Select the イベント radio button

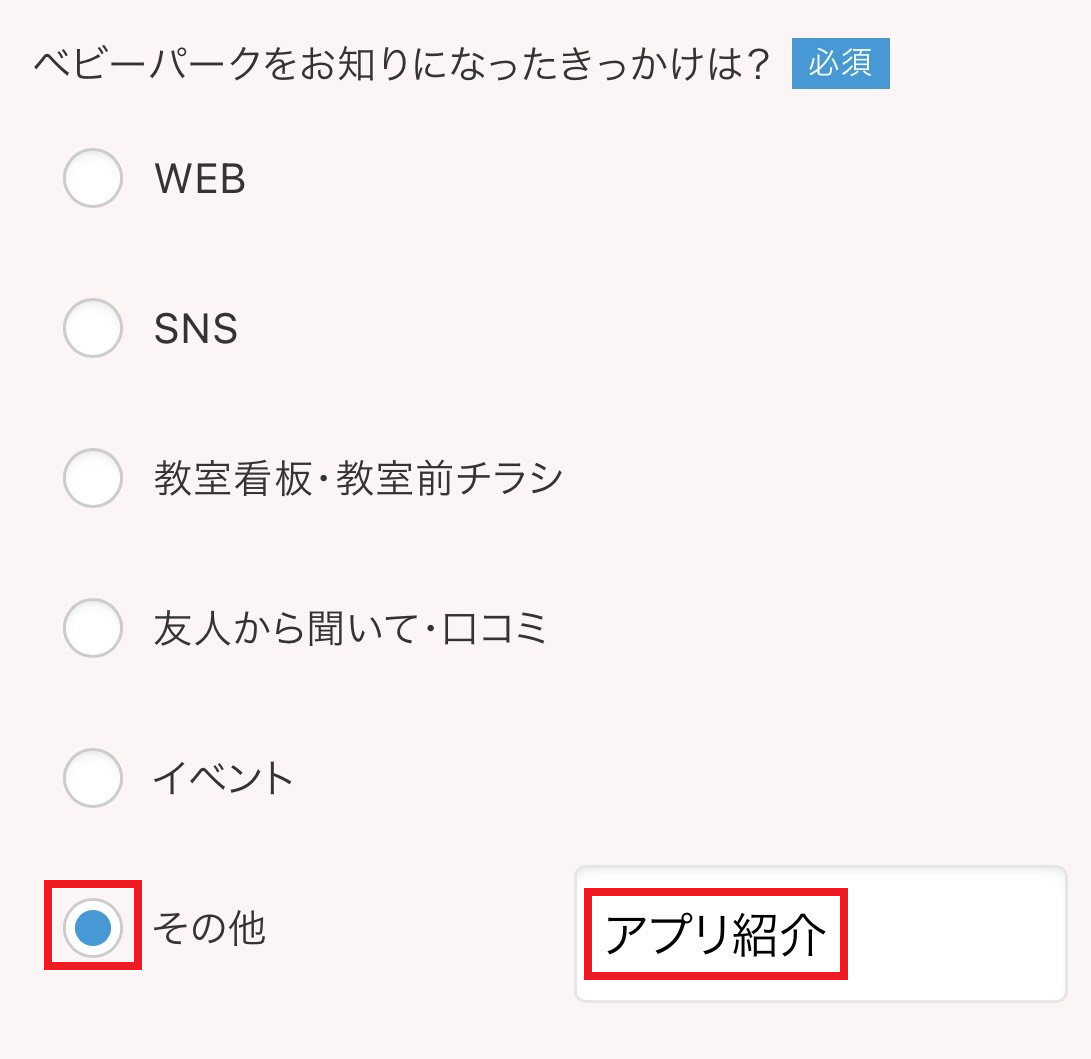click(x=93, y=778)
